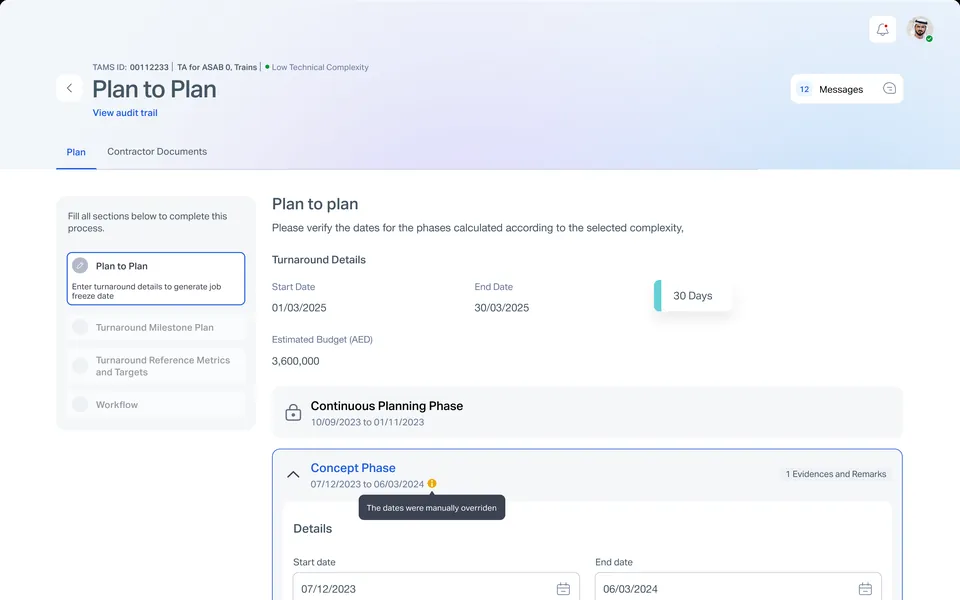Click the TAMS ID 00112233 text
960x600 pixels.
pyautogui.click(x=130, y=67)
